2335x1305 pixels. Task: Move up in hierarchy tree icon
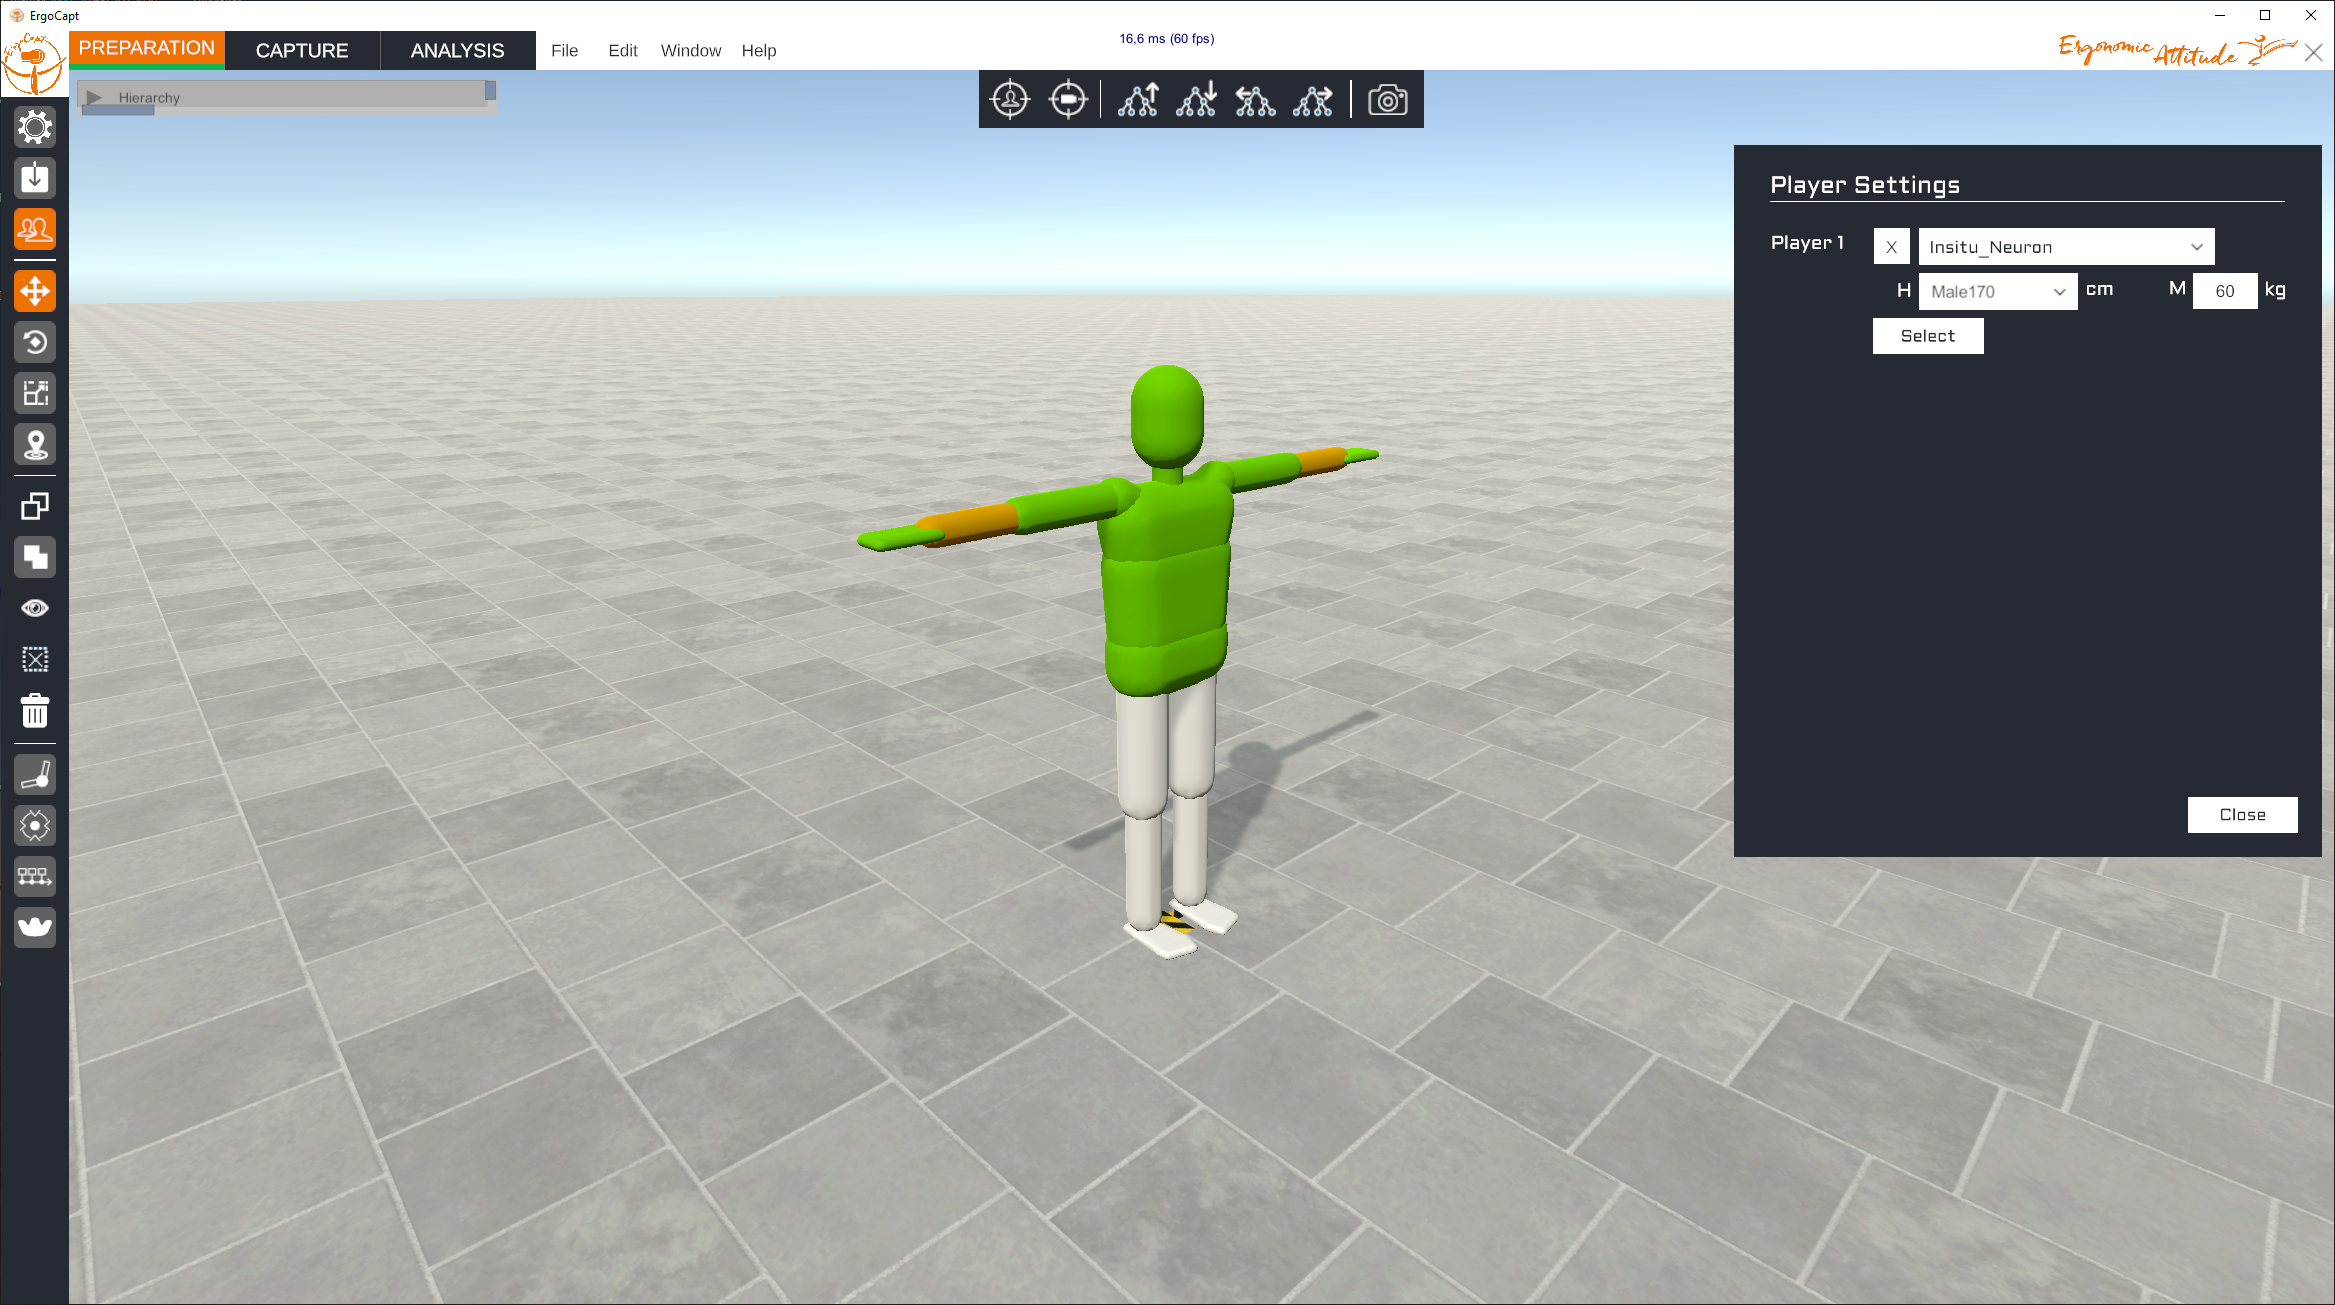[x=1138, y=99]
